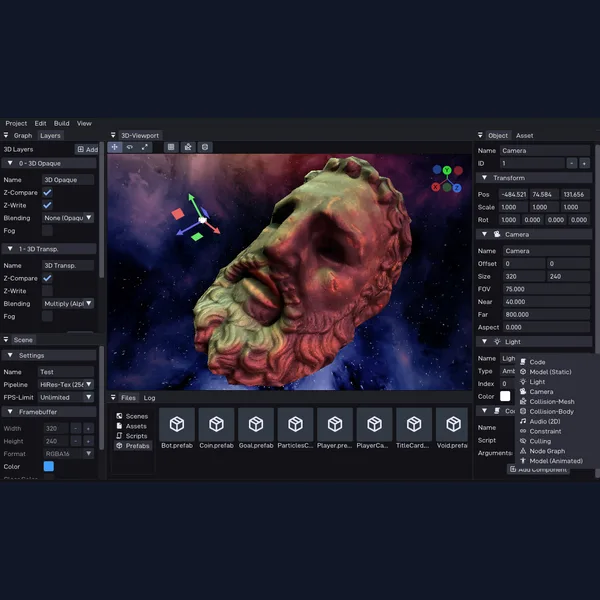
Task: Uncheck Z-Compare for 3D Opaque layer
Action: coord(47,192)
